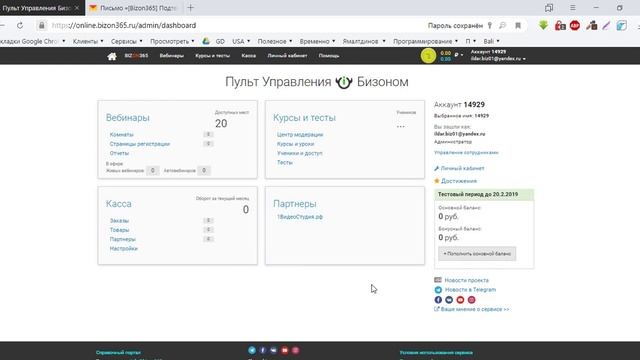Screen dimensions: 640x360
Task: Click the Facebook icon in the footer
Action: [262, 350]
